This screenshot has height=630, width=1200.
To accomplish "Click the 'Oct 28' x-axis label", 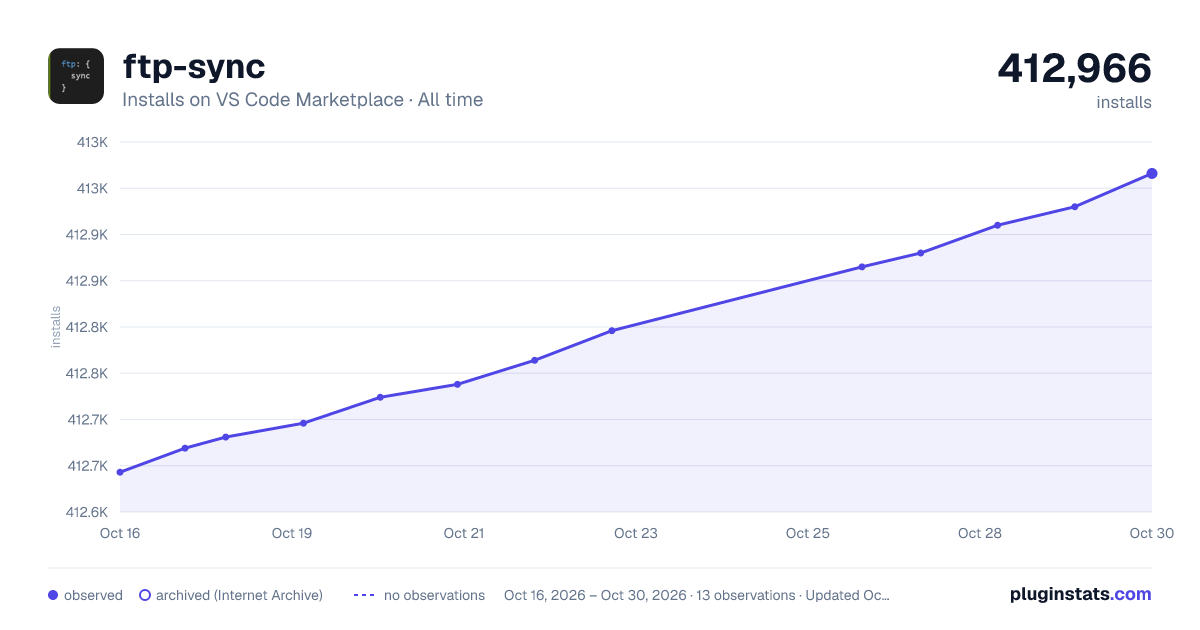I will coord(980,533).
